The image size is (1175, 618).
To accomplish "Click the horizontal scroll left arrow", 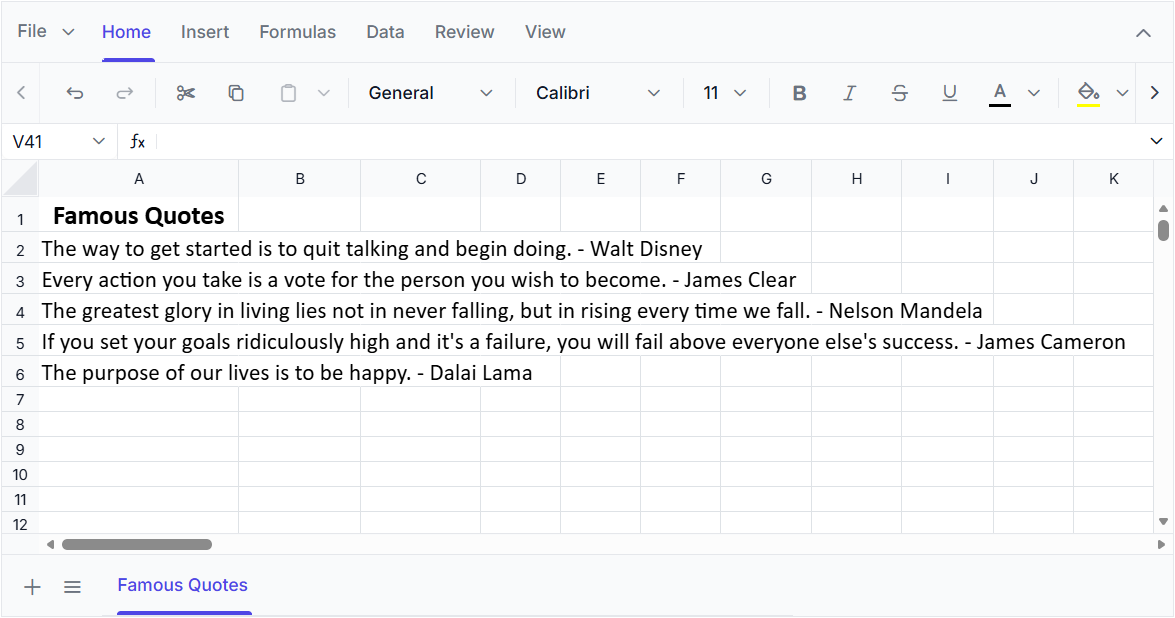I will click(50, 545).
